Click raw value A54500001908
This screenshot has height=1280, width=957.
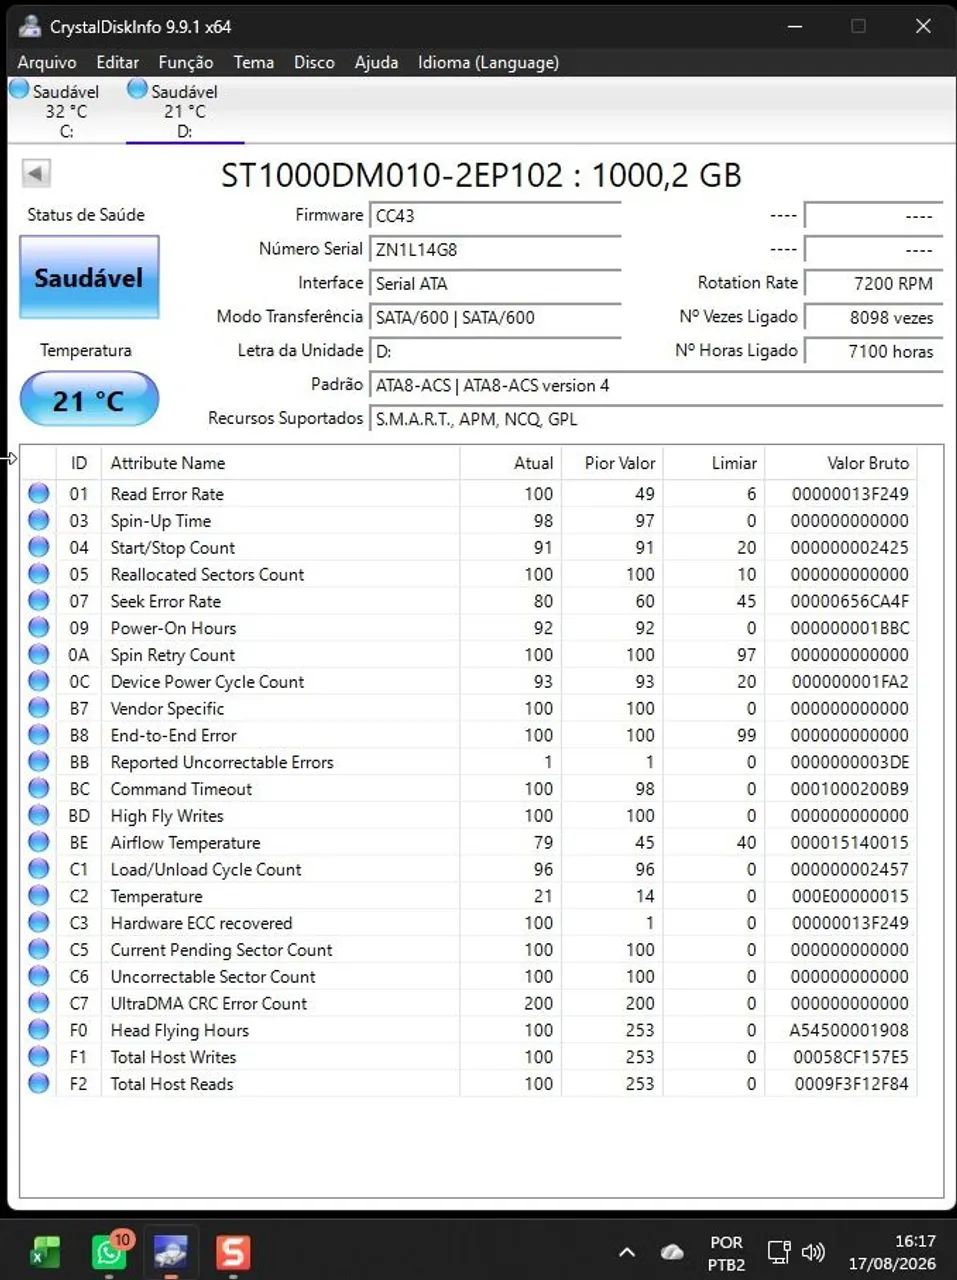coord(849,1030)
